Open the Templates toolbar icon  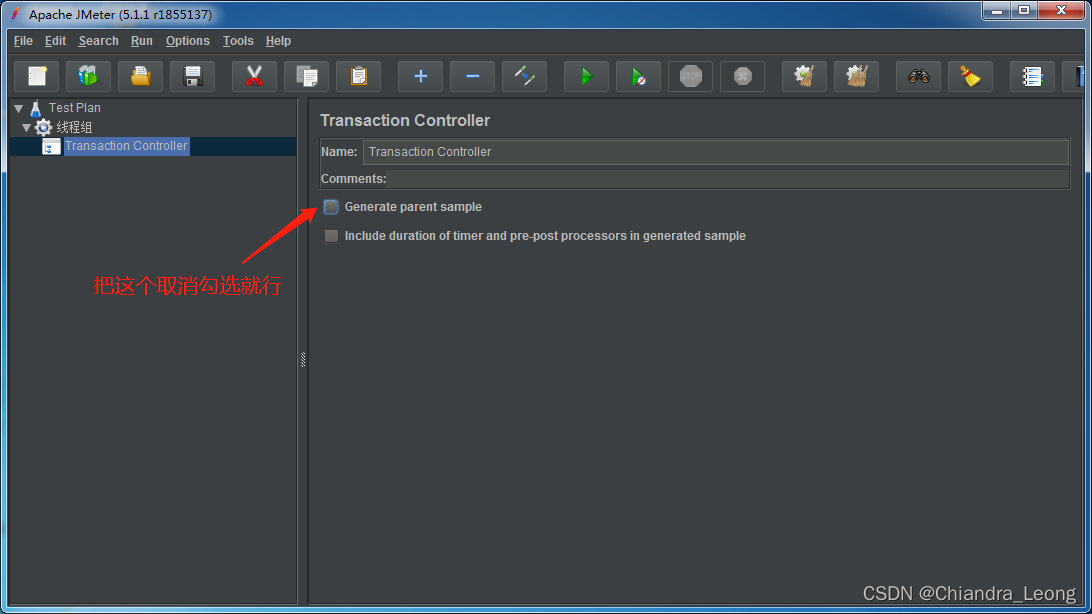point(88,76)
